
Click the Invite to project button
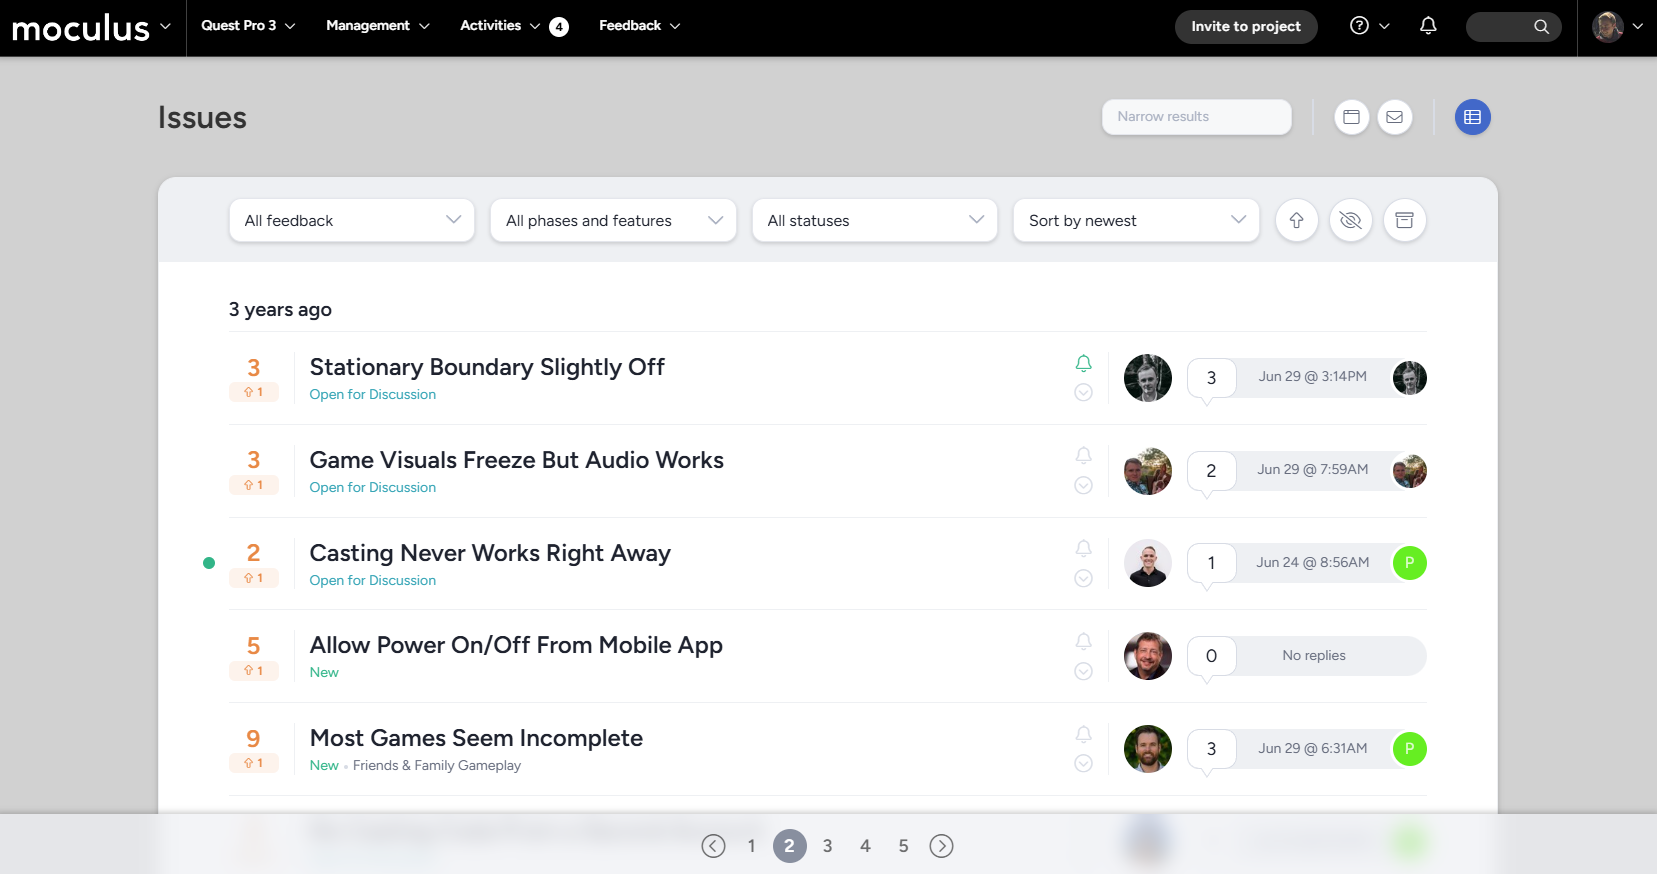pyautogui.click(x=1245, y=27)
